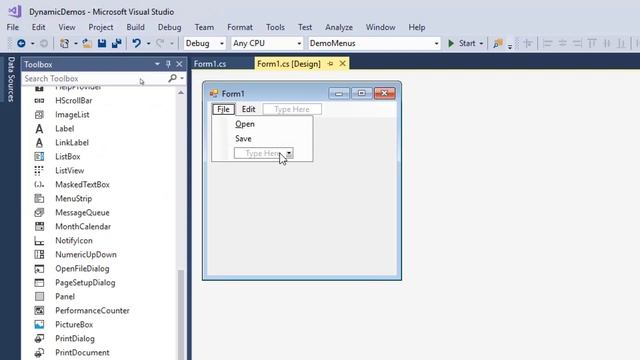Click the Navigate Forward toolbar icon
Screen dimensions: 640x360
point(44,43)
